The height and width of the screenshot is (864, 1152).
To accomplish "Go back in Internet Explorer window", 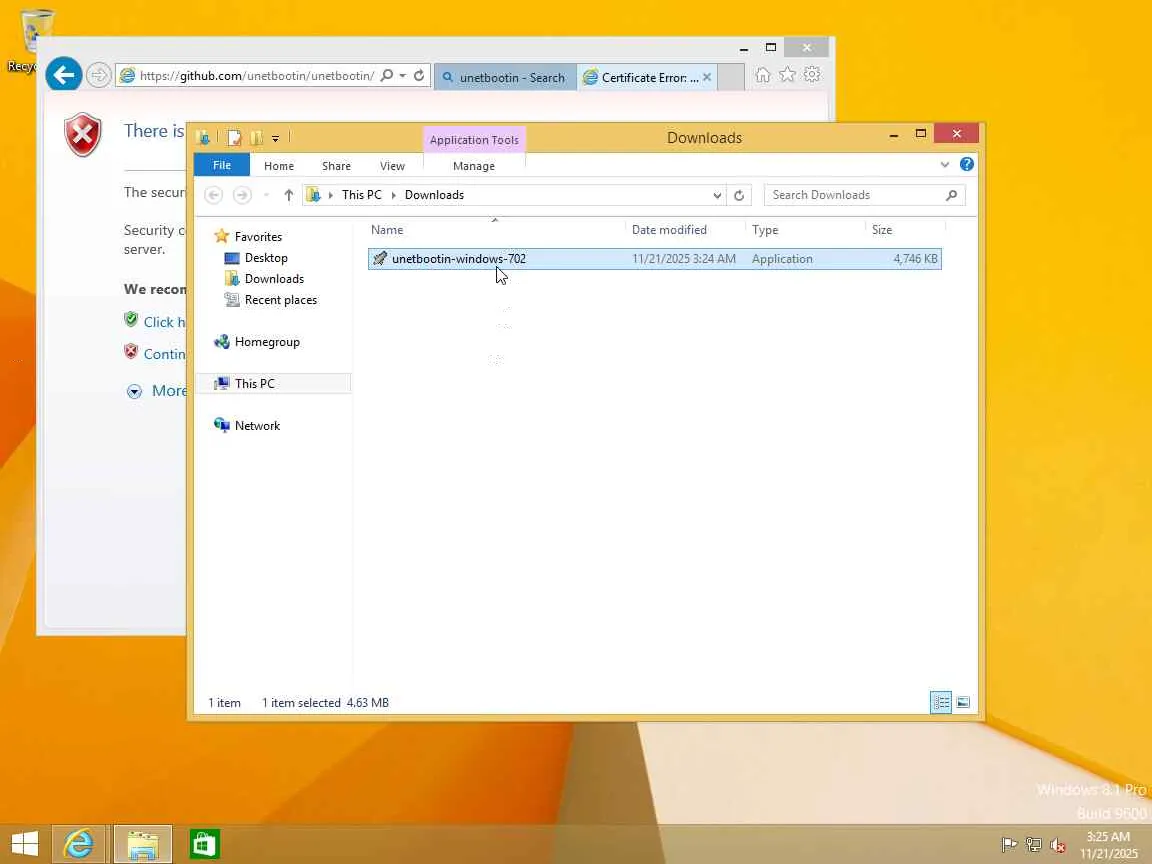I will tap(64, 75).
